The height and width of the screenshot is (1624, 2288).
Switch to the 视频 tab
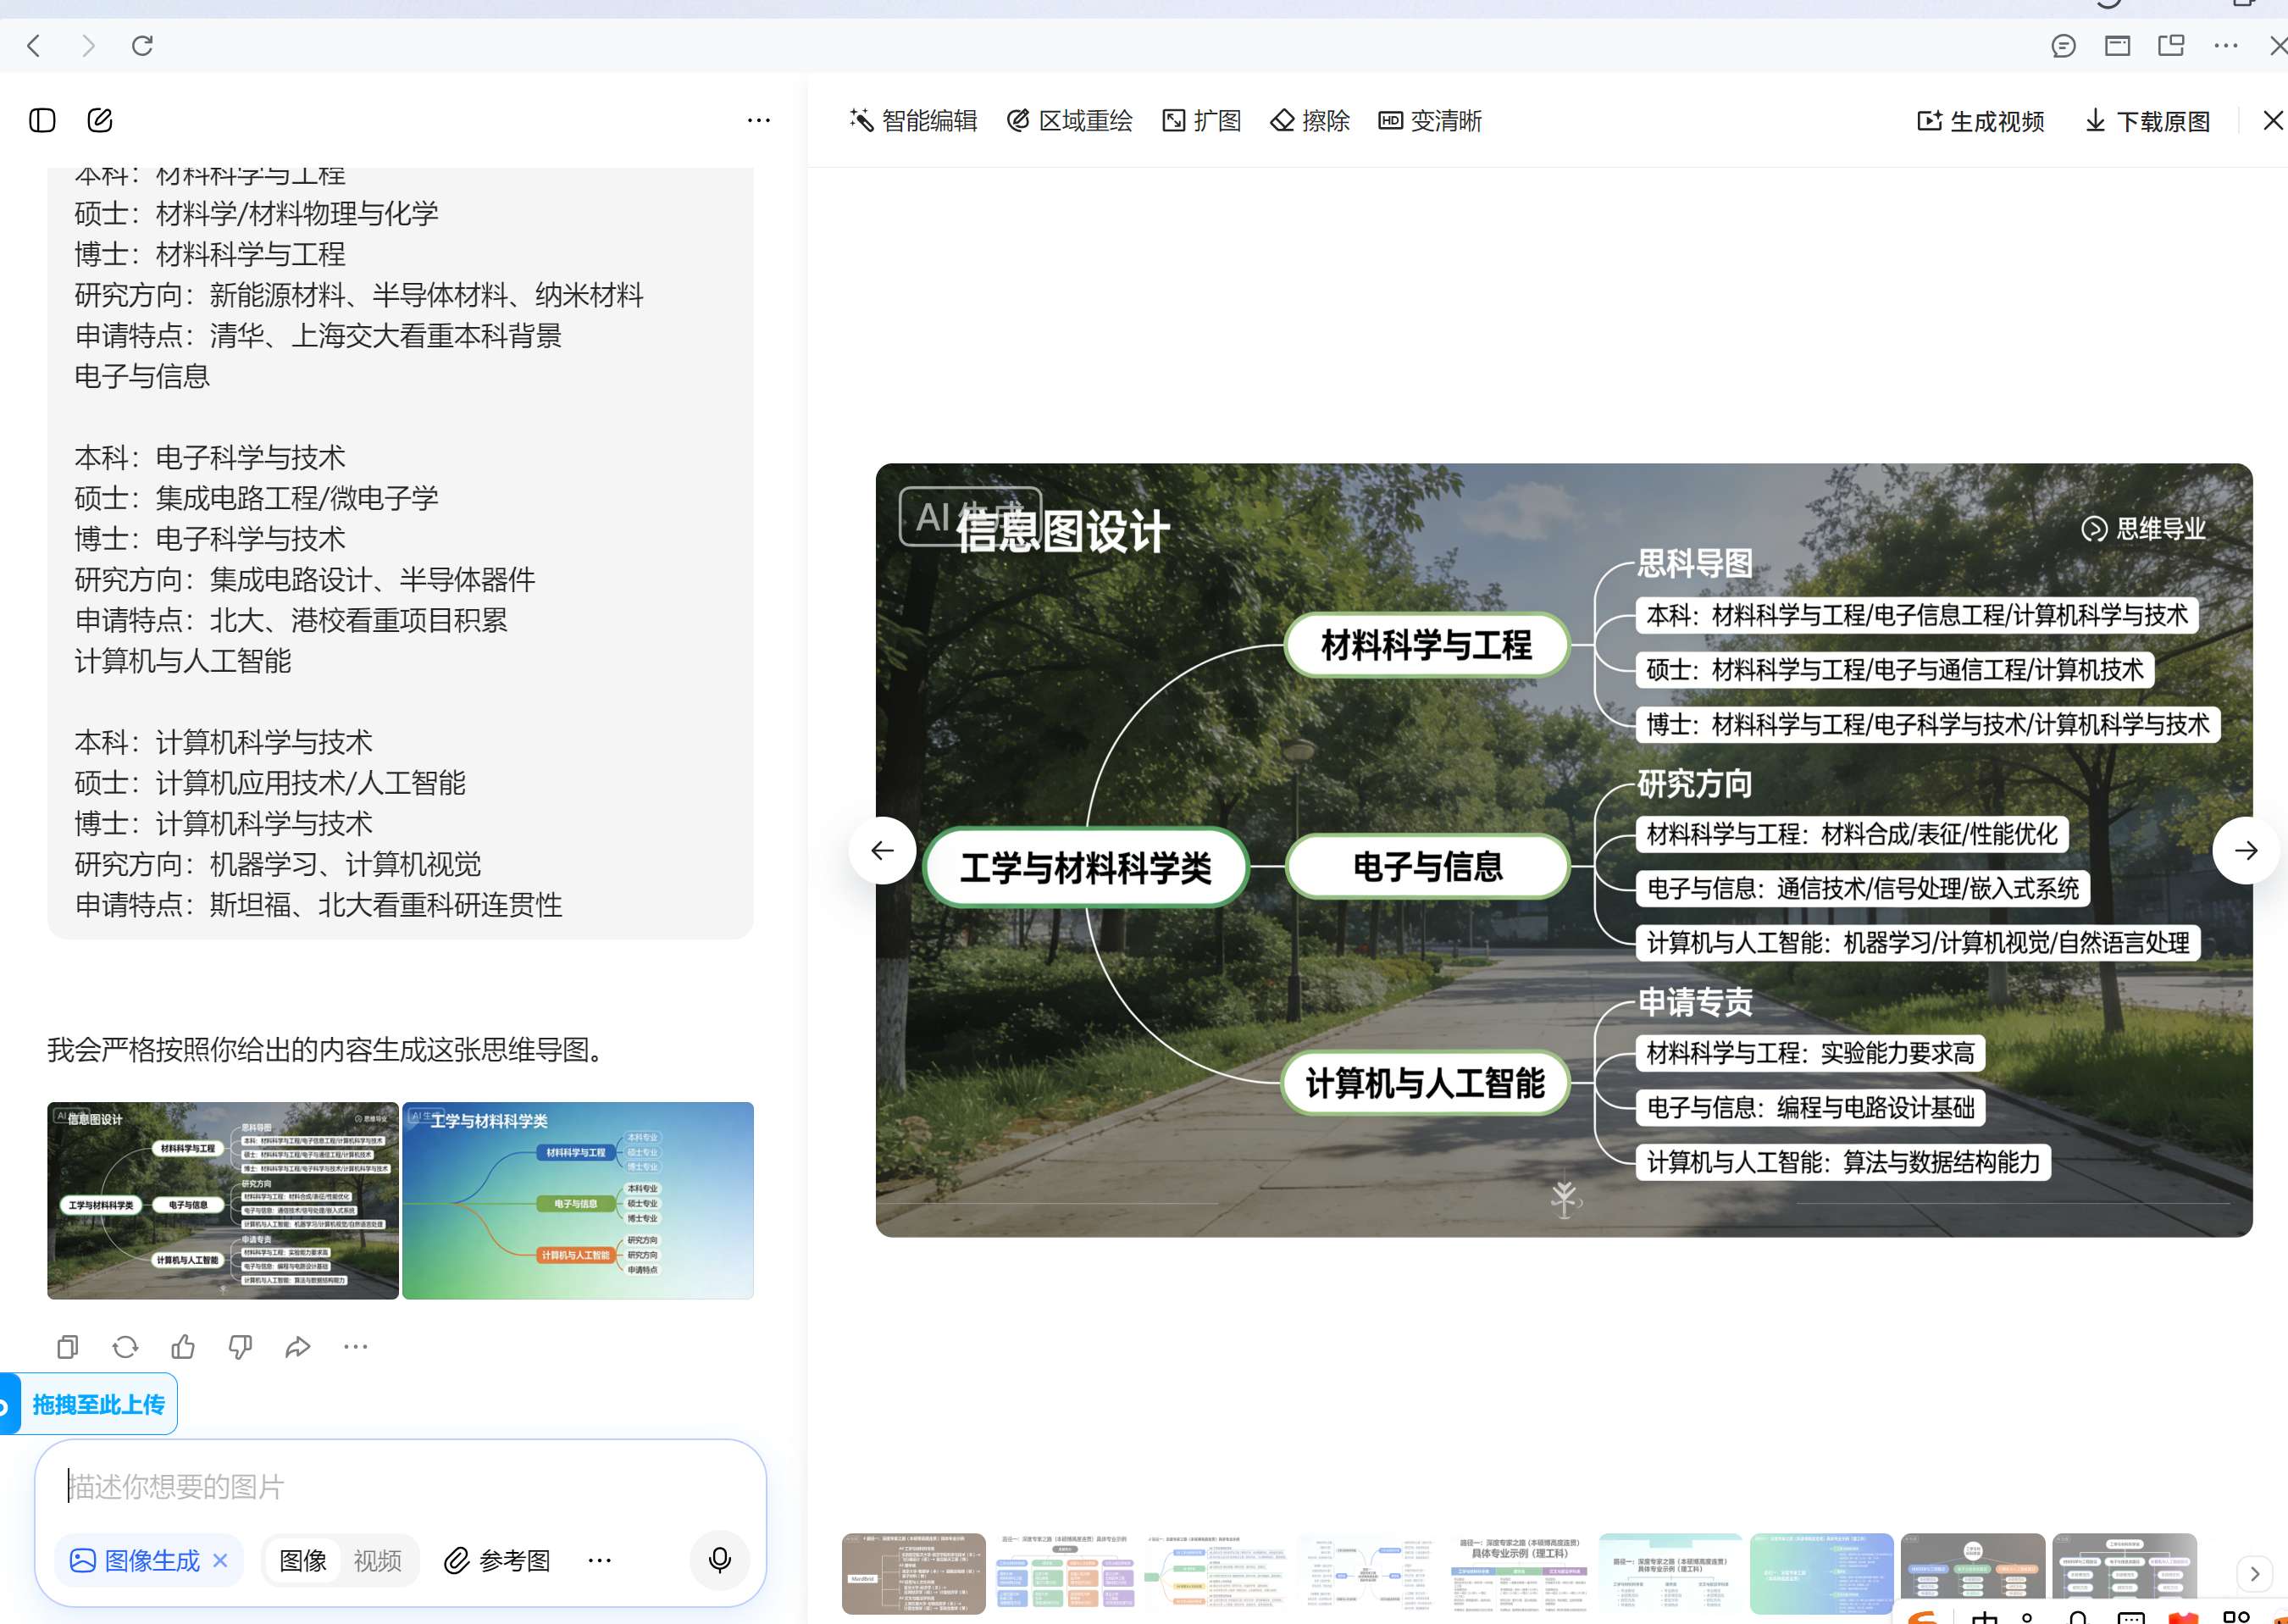(x=377, y=1560)
